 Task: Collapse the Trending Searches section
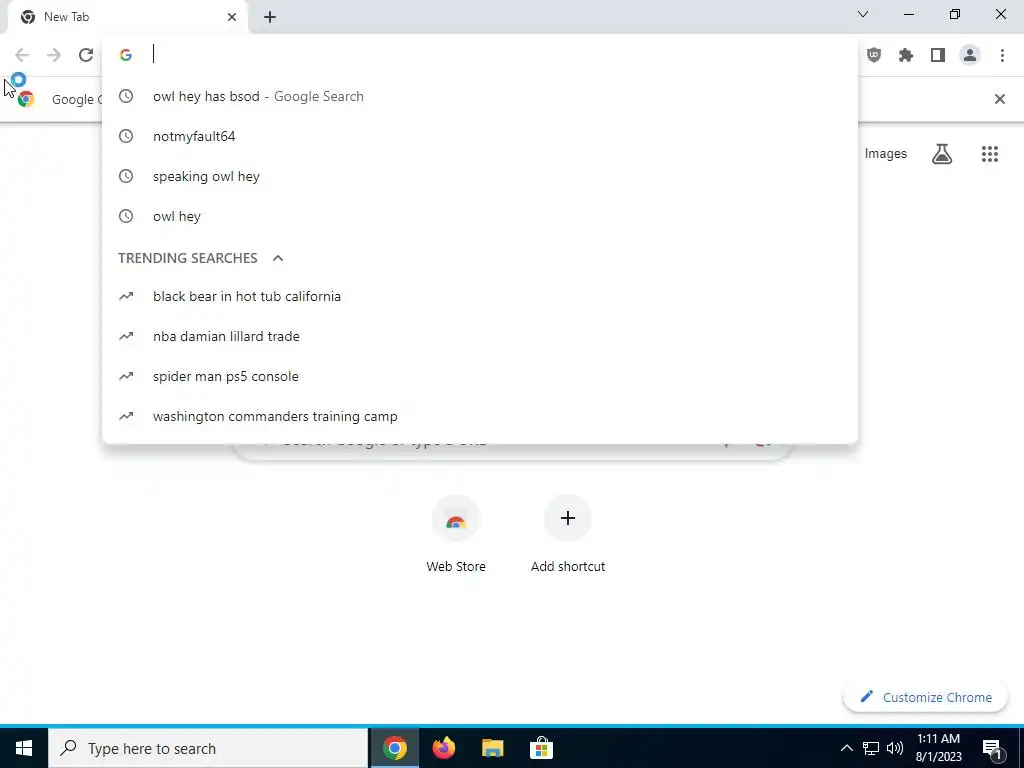pyautogui.click(x=278, y=258)
